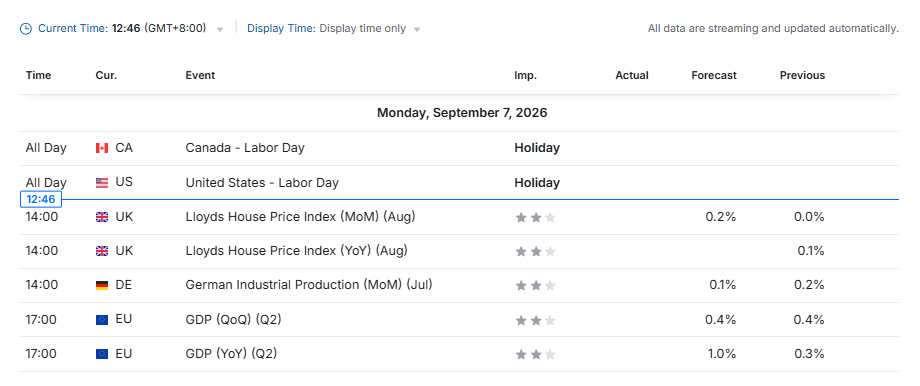Click the Time column header
920x386 pixels.
38,75
